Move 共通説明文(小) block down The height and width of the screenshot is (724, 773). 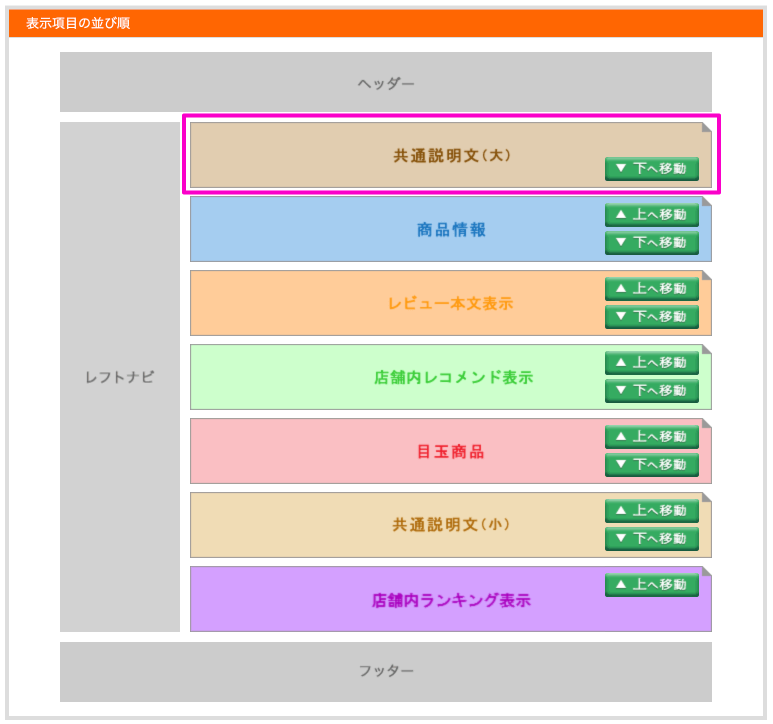651,539
